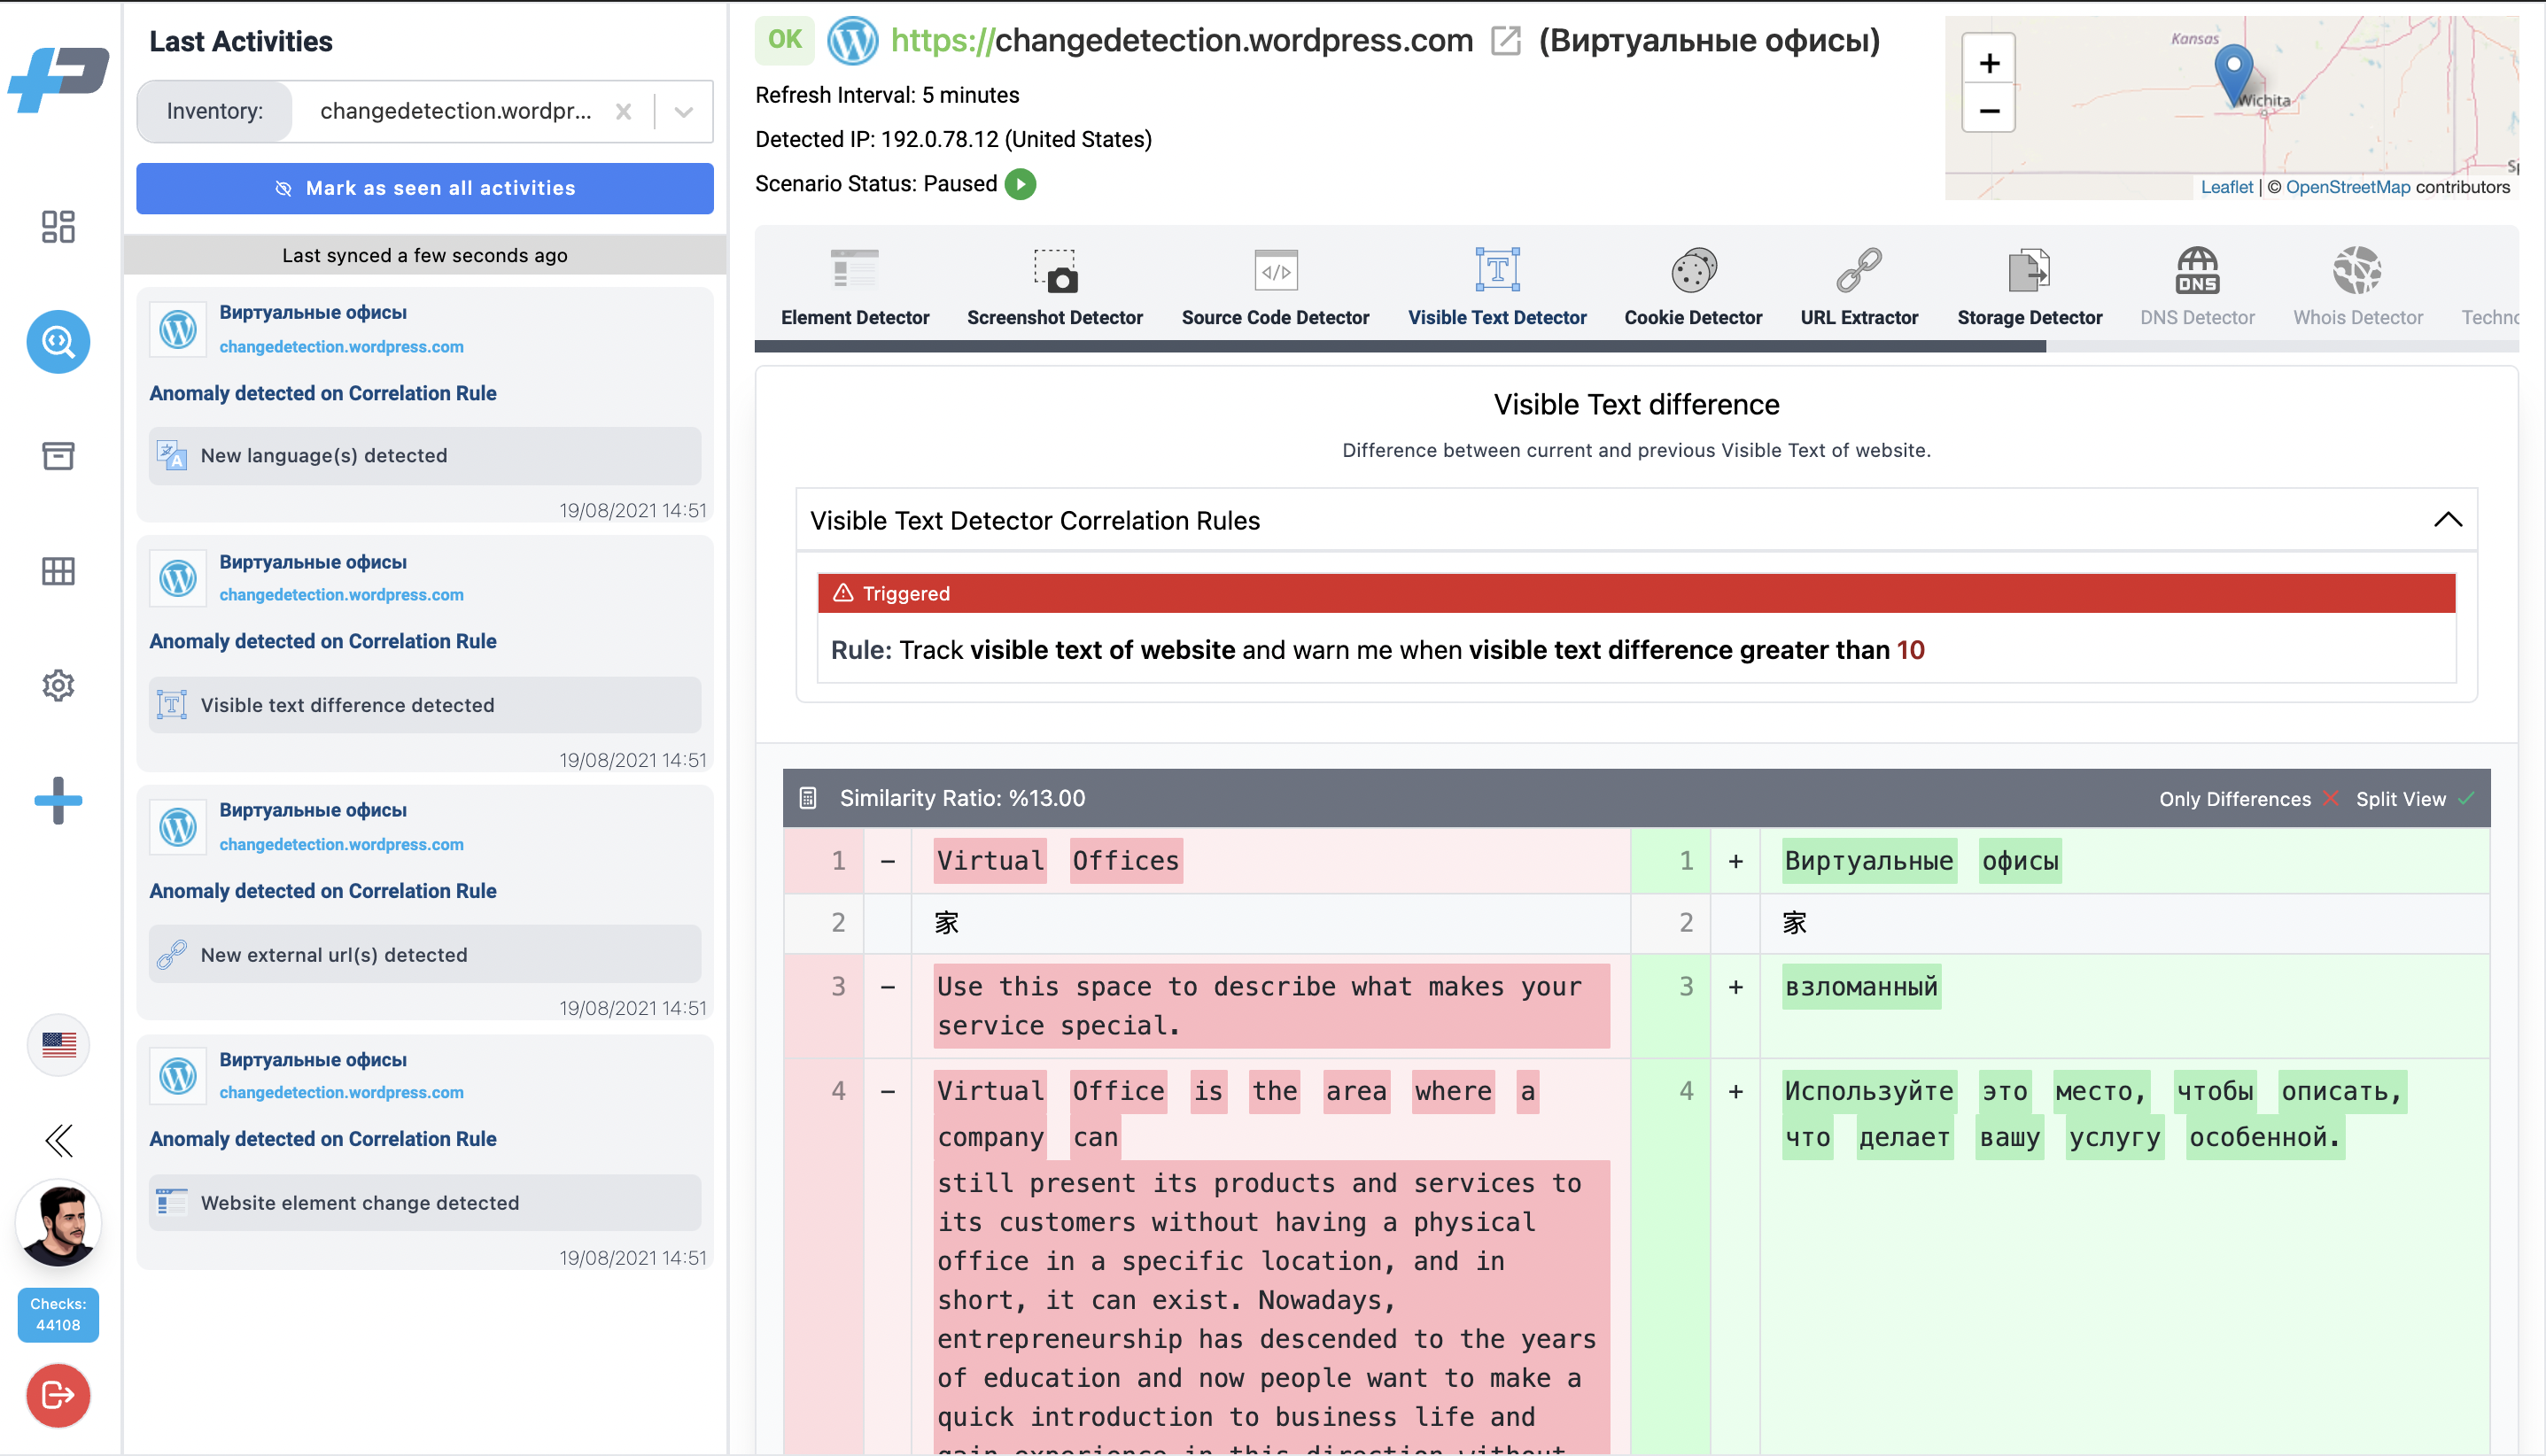
Task: Switch to the Storage Detector tab
Action: [x=2029, y=287]
